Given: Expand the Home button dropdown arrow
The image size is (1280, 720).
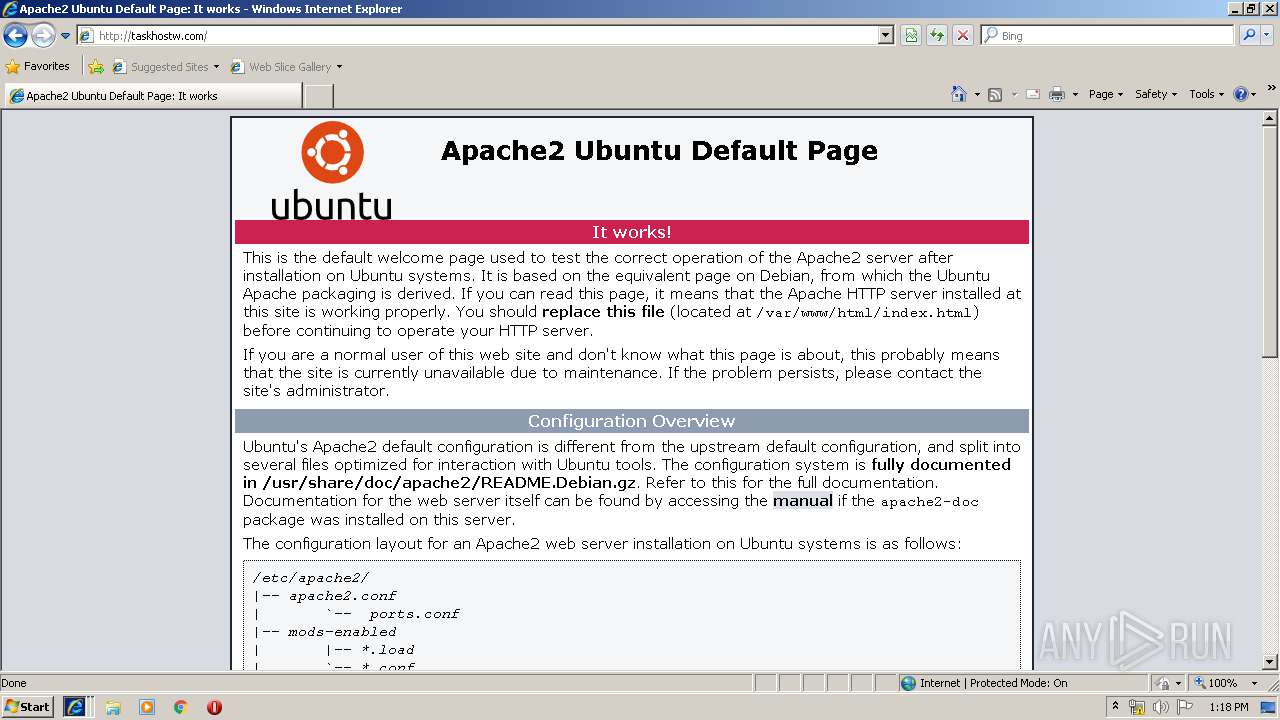Looking at the screenshot, I should 977,94.
